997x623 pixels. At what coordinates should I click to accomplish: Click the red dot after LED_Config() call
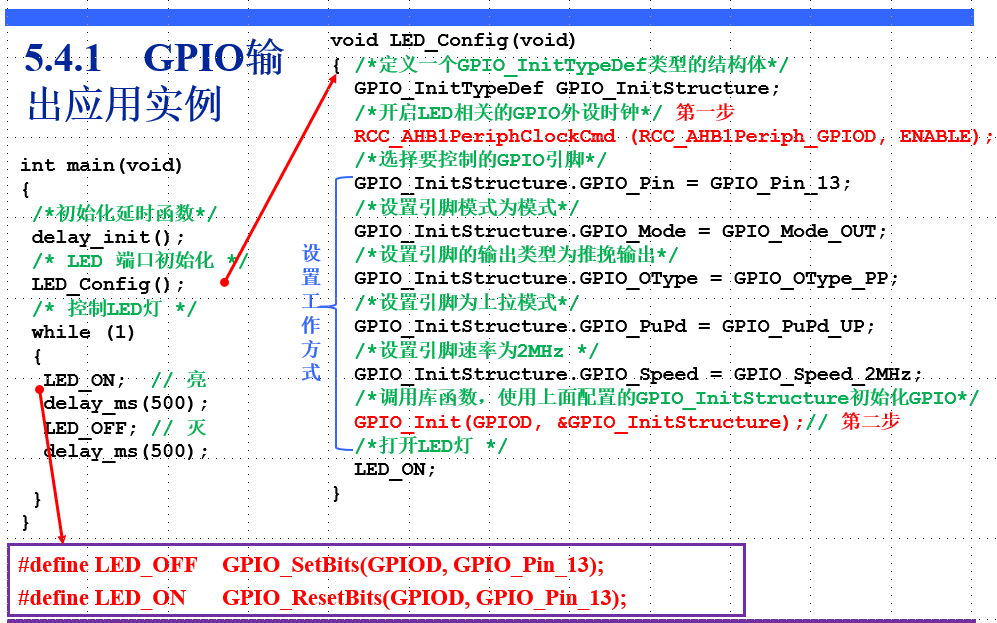pos(225,283)
